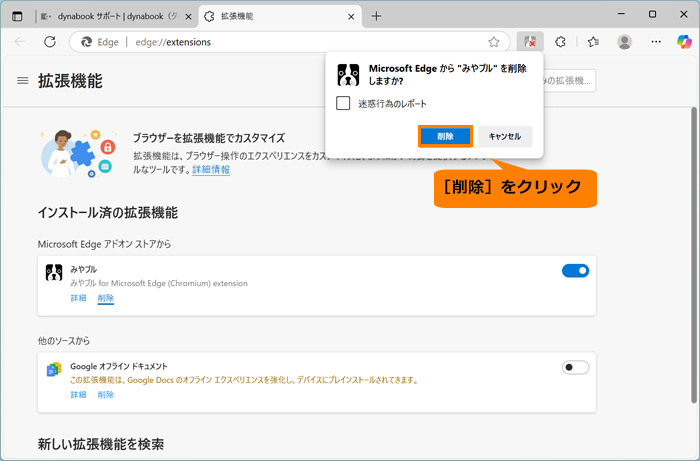Open the Favorites star-list toolbar icon
The image size is (700, 461).
pyautogui.click(x=593, y=42)
